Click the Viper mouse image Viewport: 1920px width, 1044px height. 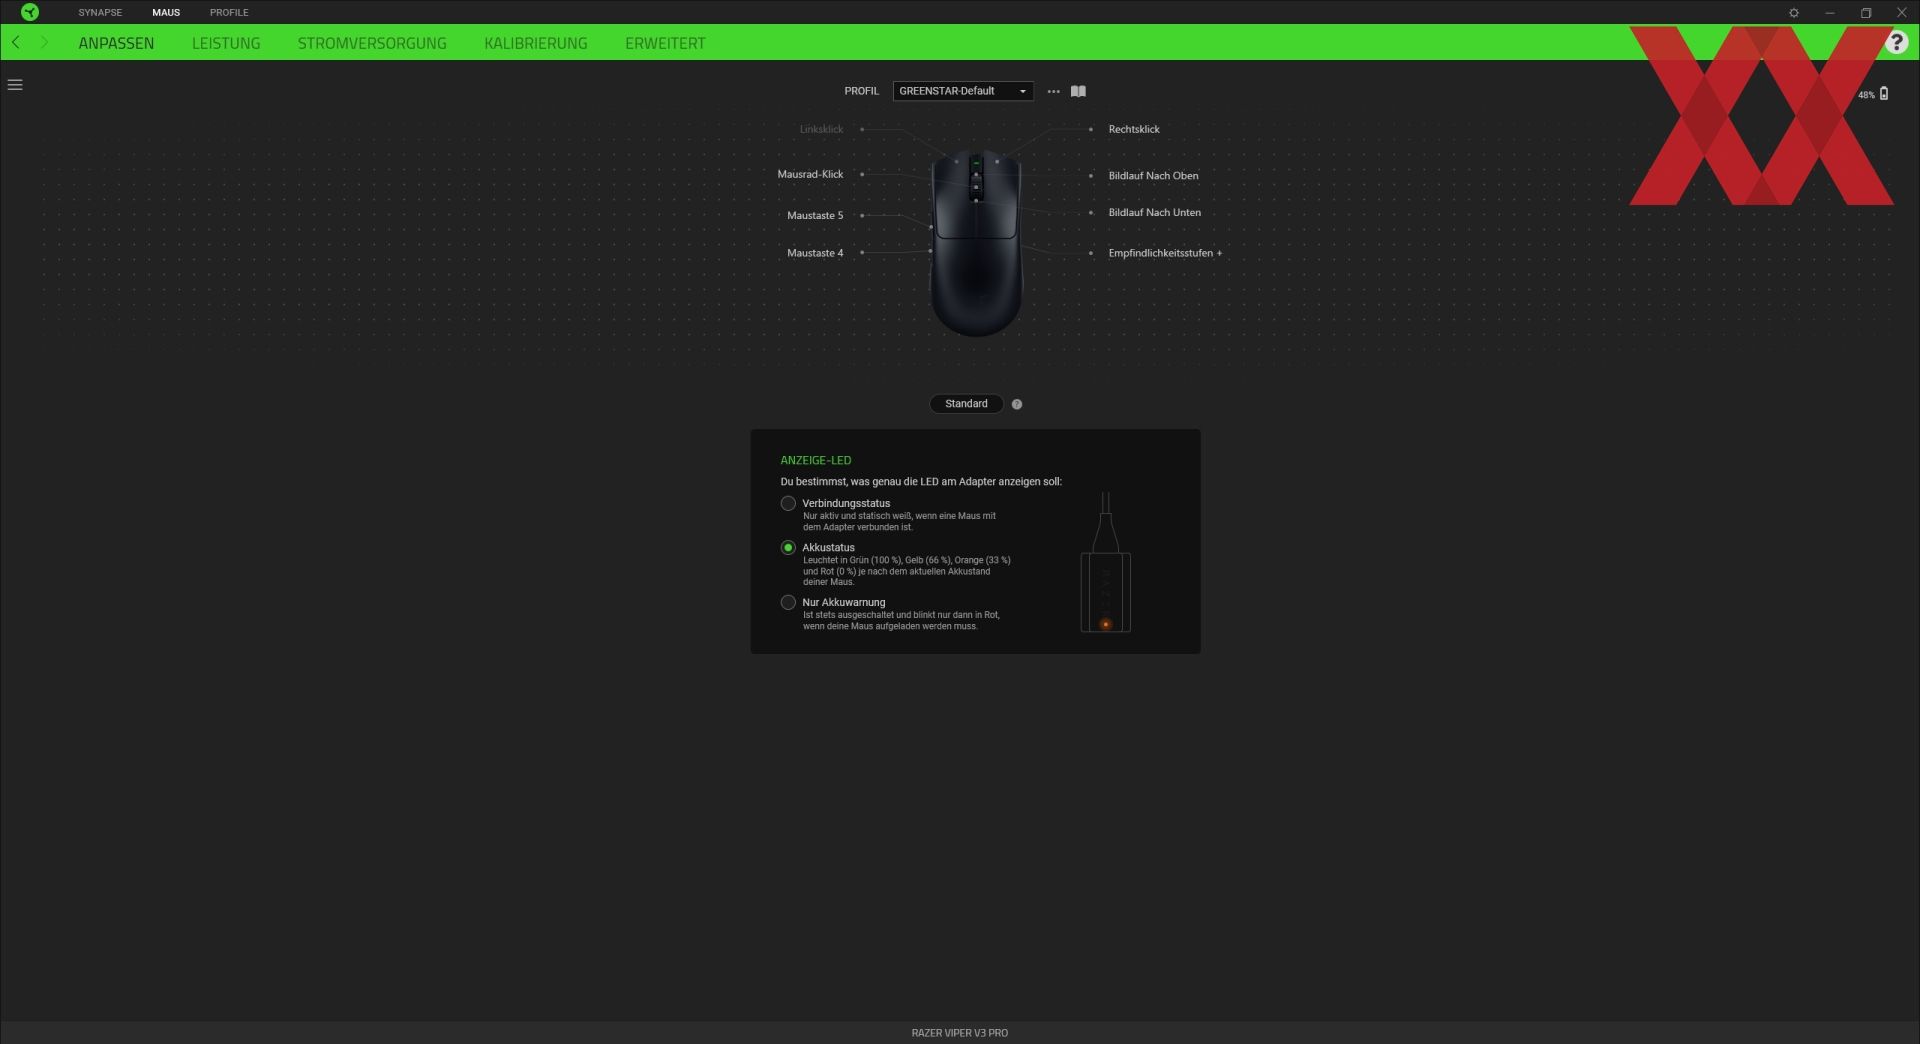click(x=976, y=243)
